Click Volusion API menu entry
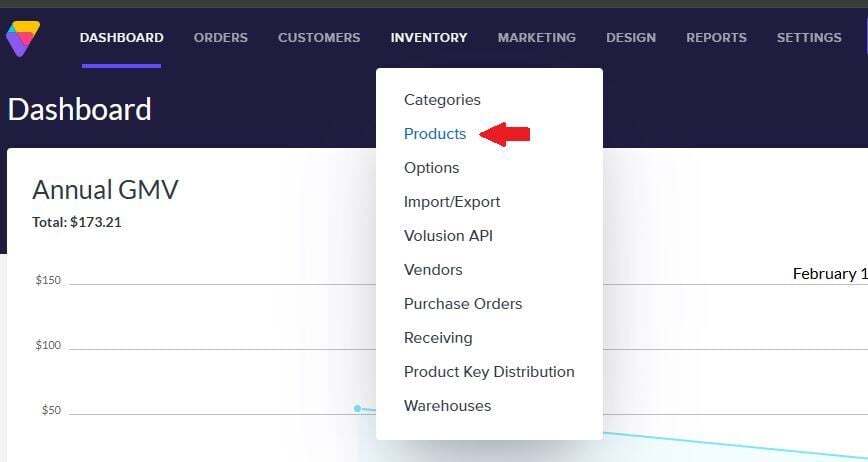 coord(448,236)
